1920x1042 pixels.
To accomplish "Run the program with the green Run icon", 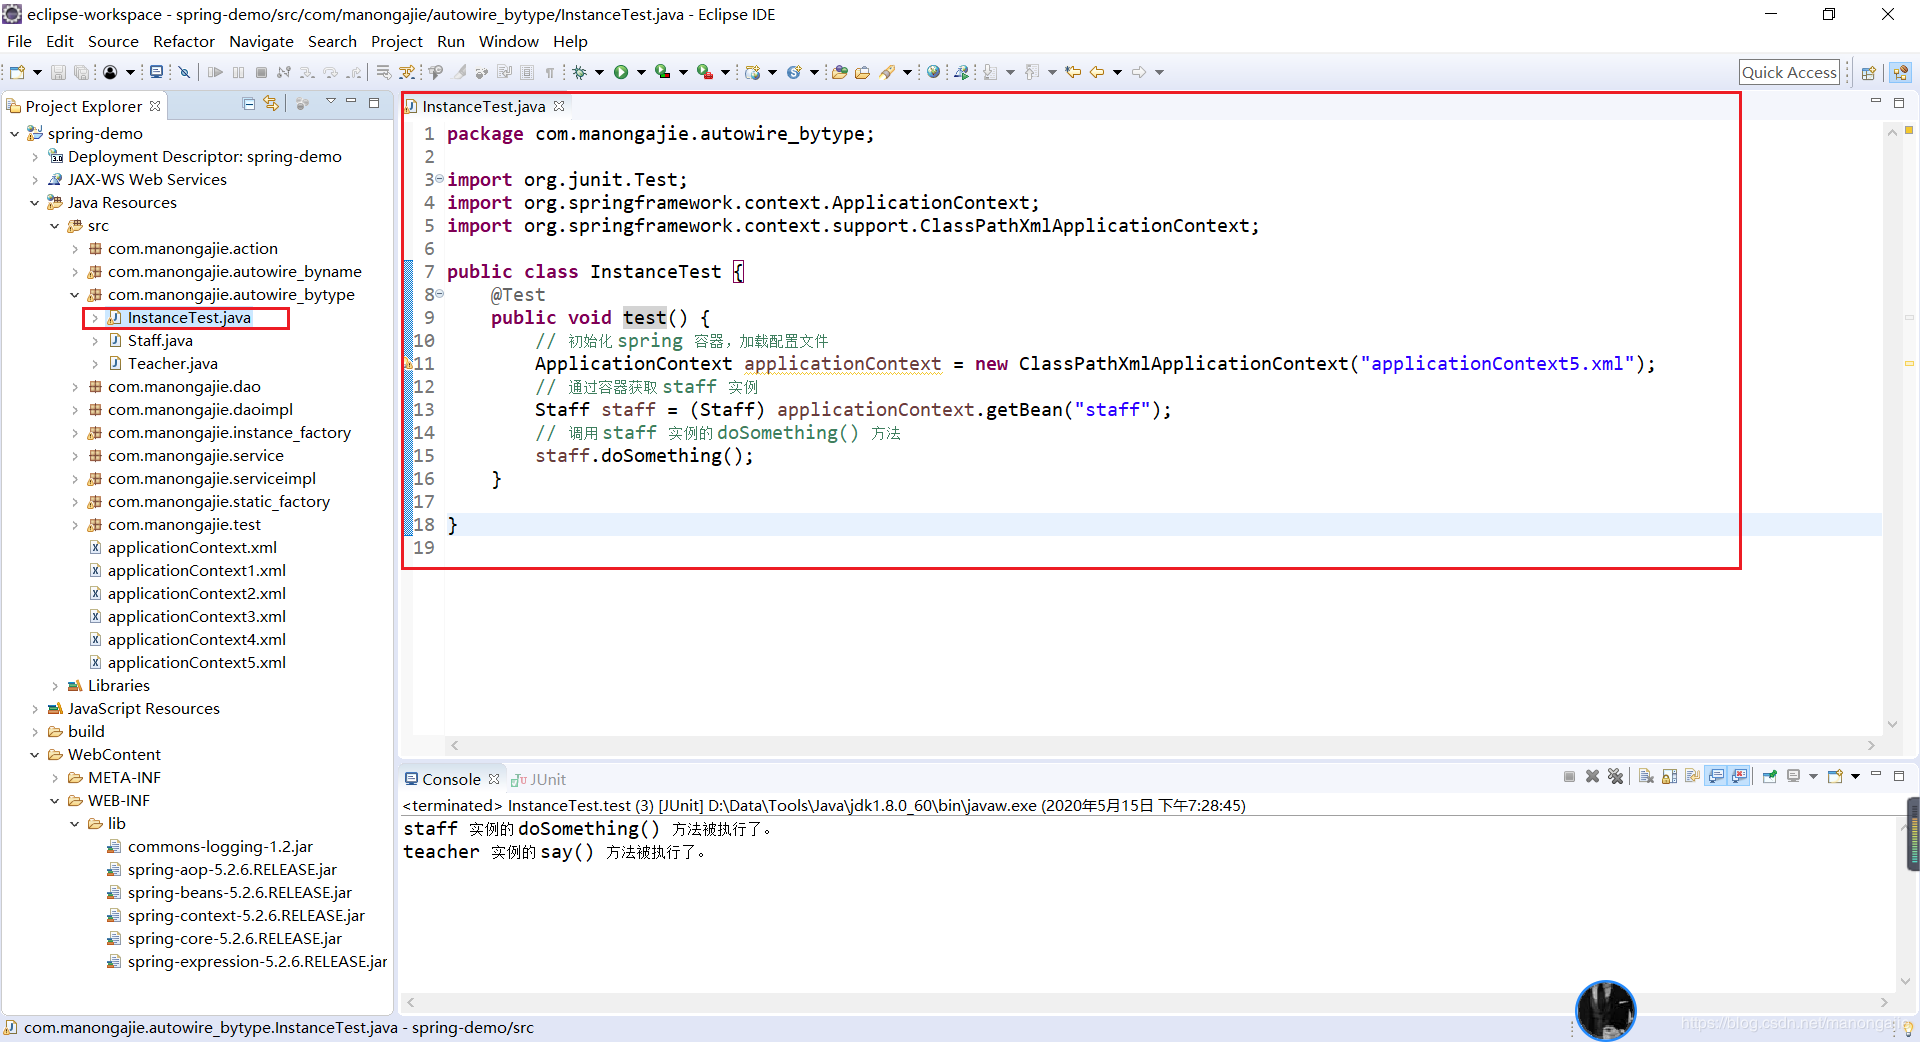I will [621, 72].
